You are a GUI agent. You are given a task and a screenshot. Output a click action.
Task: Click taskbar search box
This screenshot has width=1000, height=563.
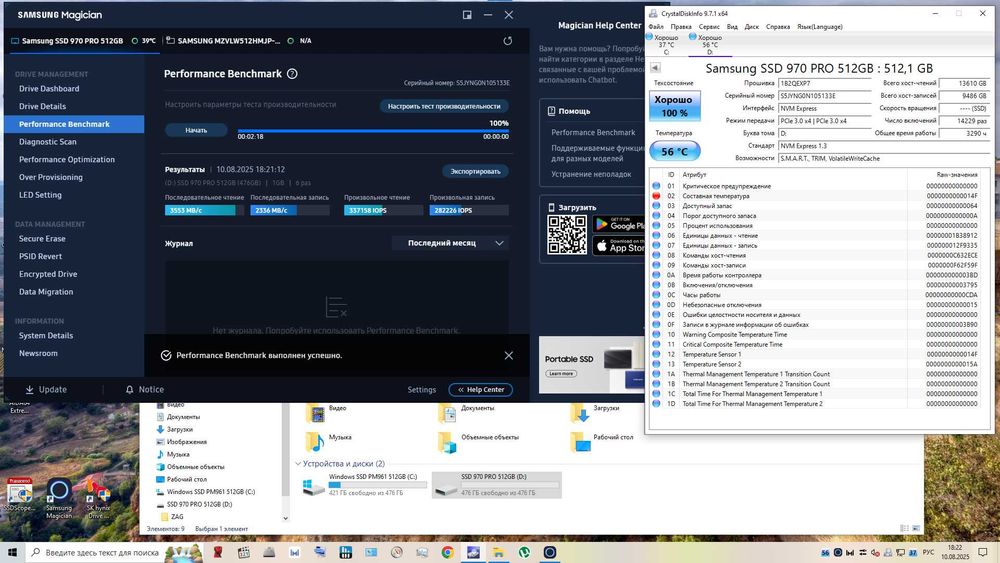pos(95,552)
